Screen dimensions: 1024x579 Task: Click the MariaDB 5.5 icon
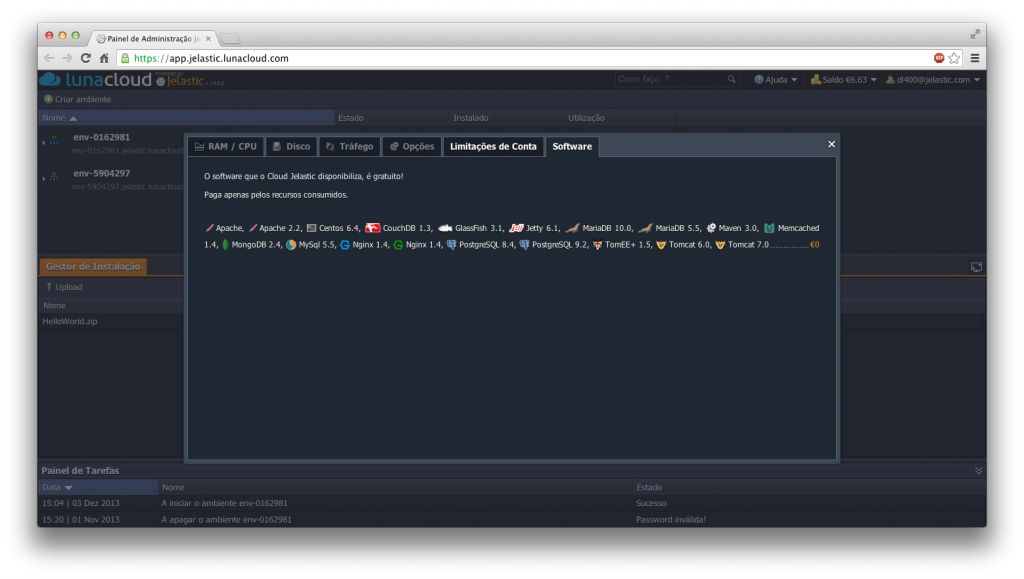tap(645, 228)
